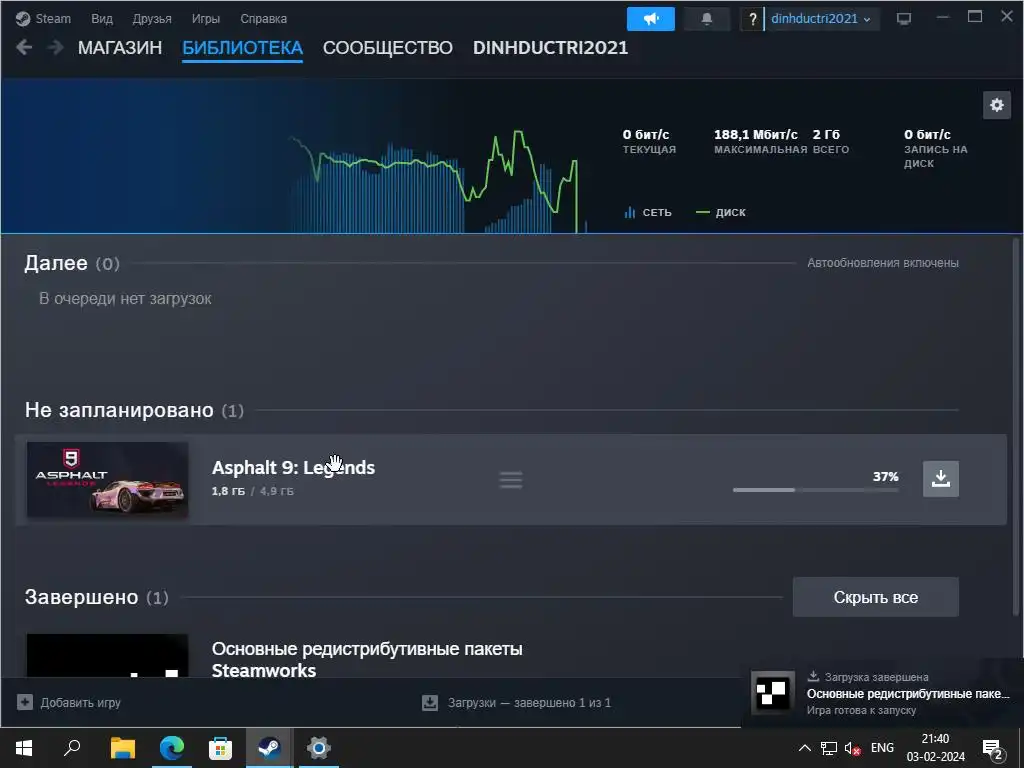Image resolution: width=1024 pixels, height=768 pixels.
Task: Click the Steam taskbar icon
Action: pyautogui.click(x=269, y=748)
